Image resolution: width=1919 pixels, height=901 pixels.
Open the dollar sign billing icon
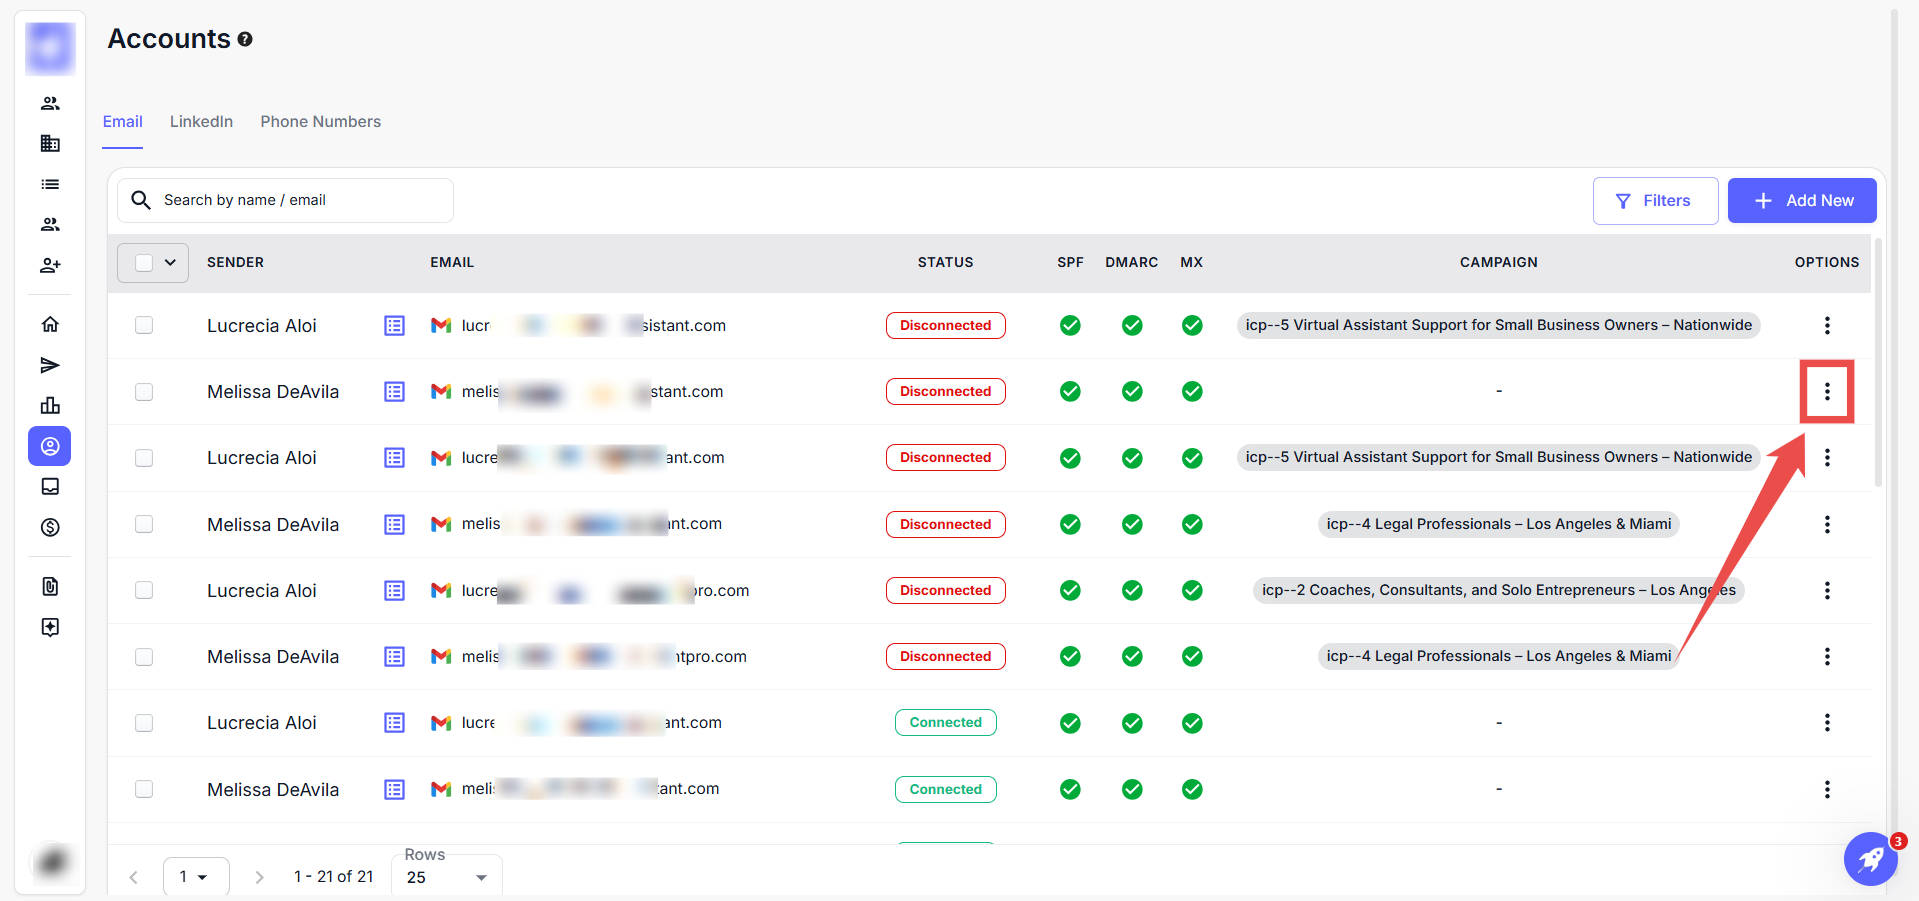50,527
